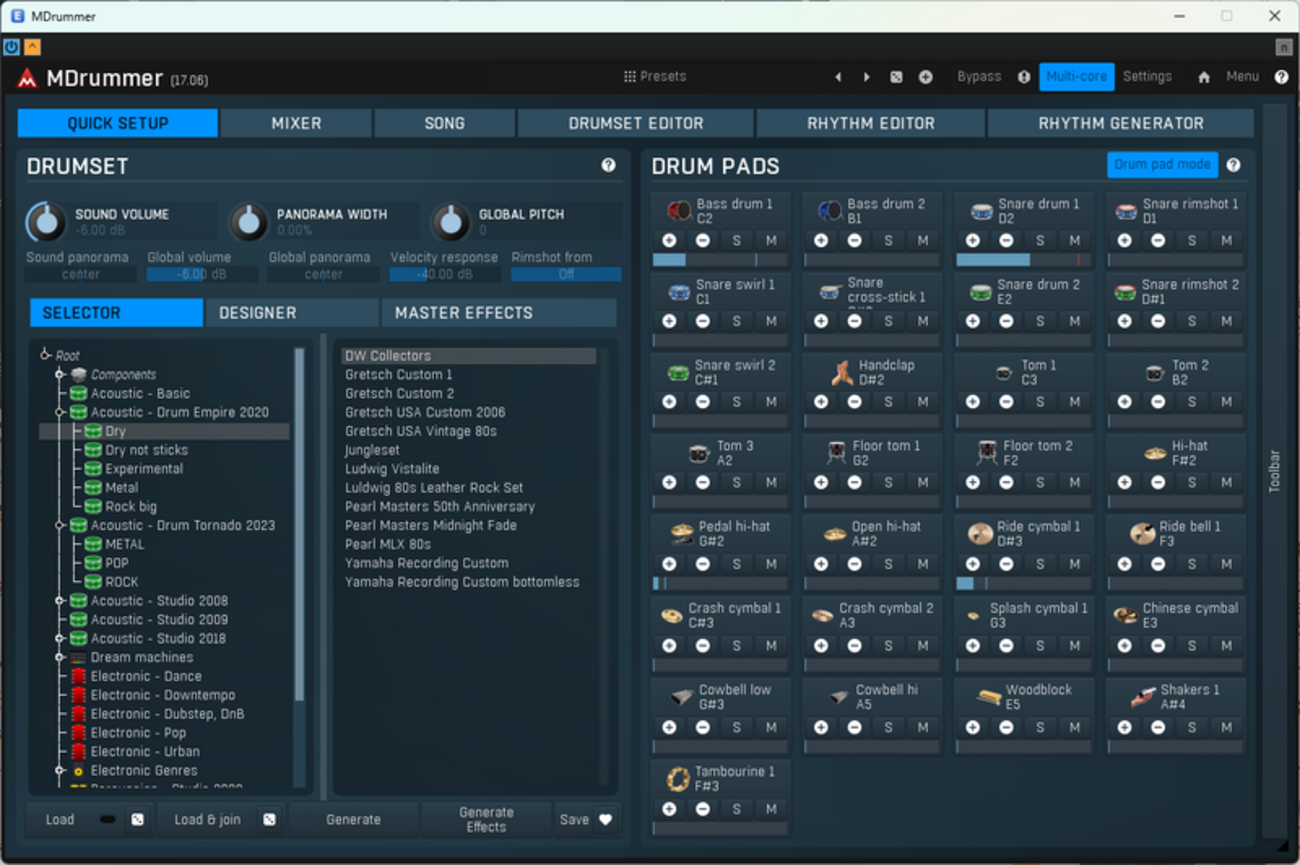Expand the Acoustic - Studio 2008 node

coord(59,601)
